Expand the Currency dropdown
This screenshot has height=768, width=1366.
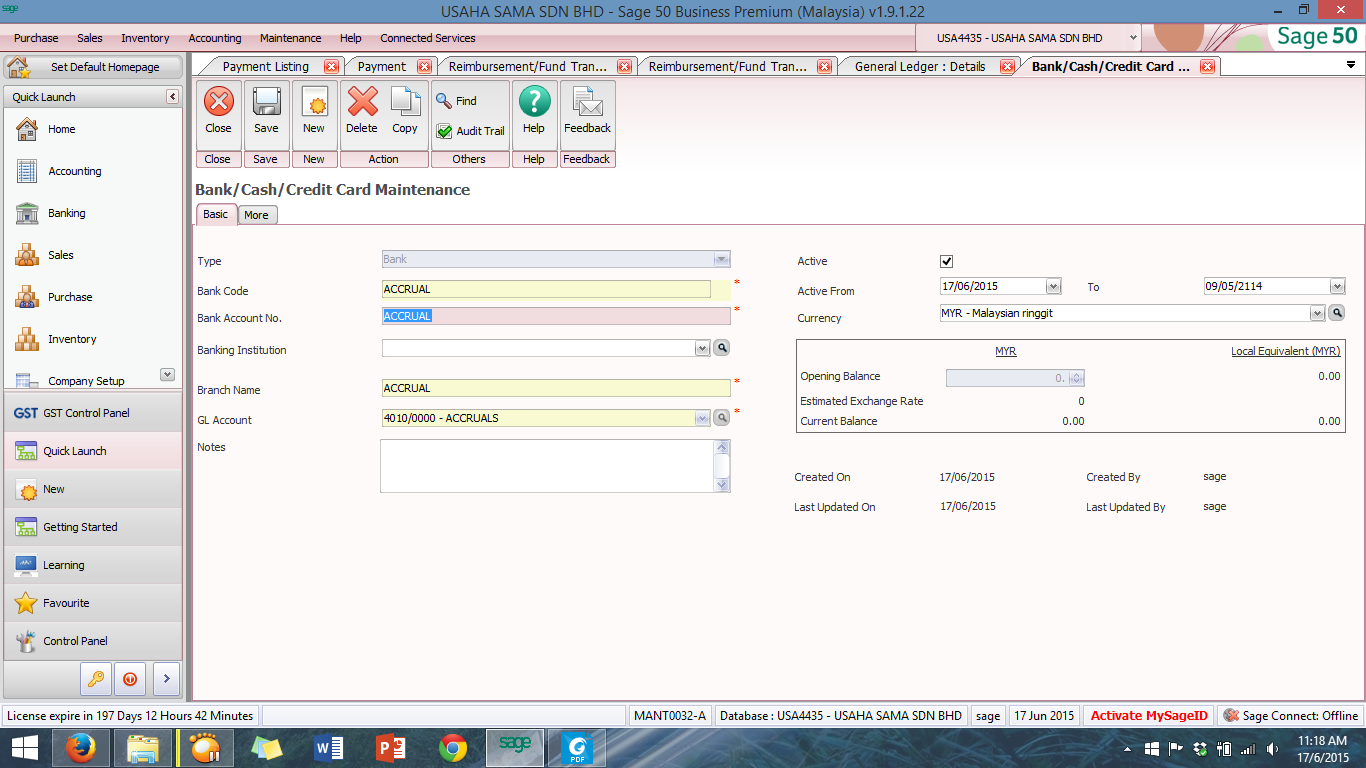point(1317,313)
